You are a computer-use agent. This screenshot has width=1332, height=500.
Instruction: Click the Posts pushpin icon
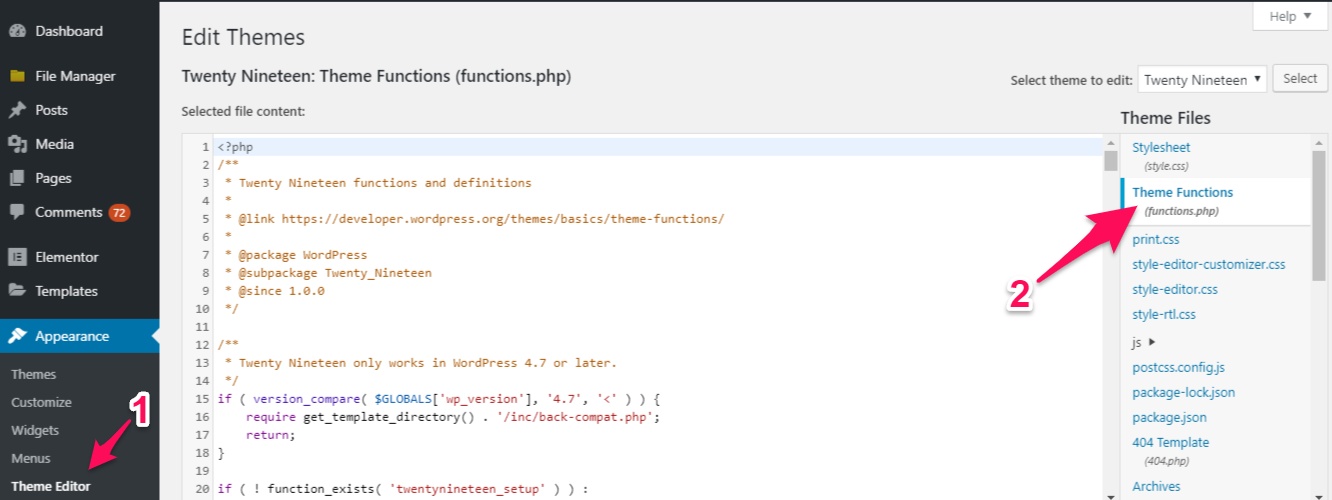(17, 110)
